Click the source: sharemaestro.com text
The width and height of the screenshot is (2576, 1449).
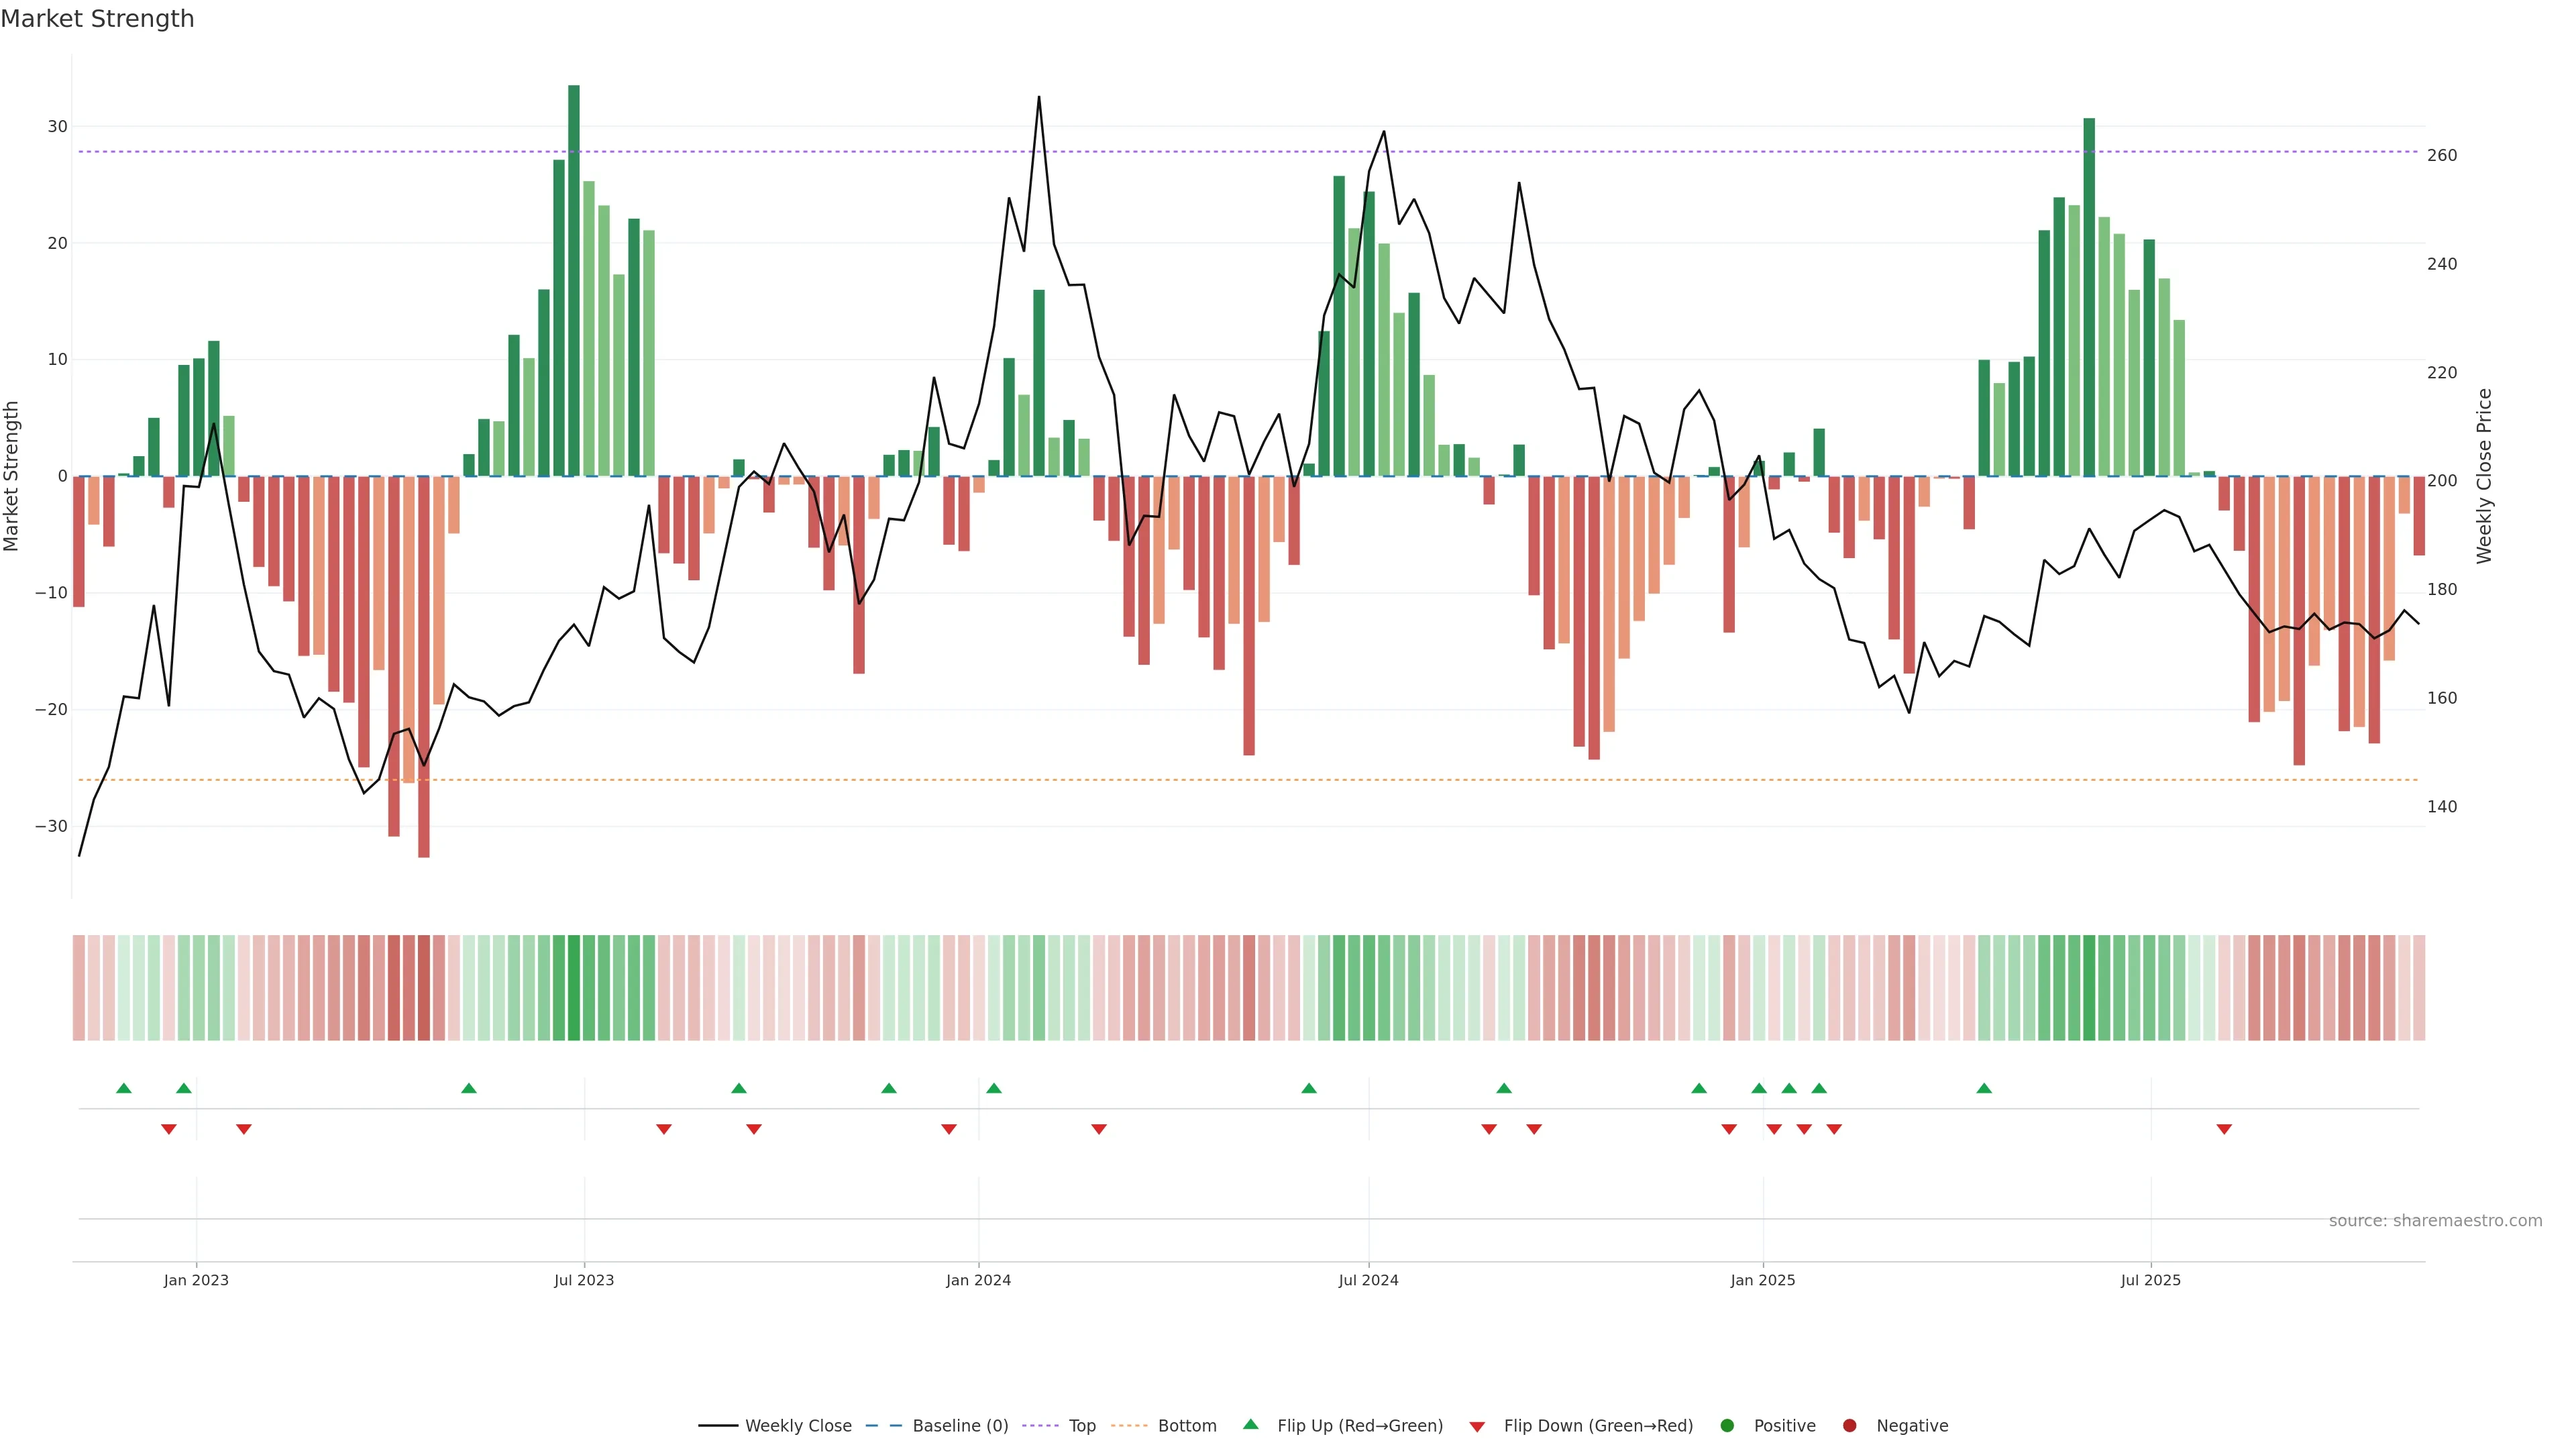coord(2435,1221)
